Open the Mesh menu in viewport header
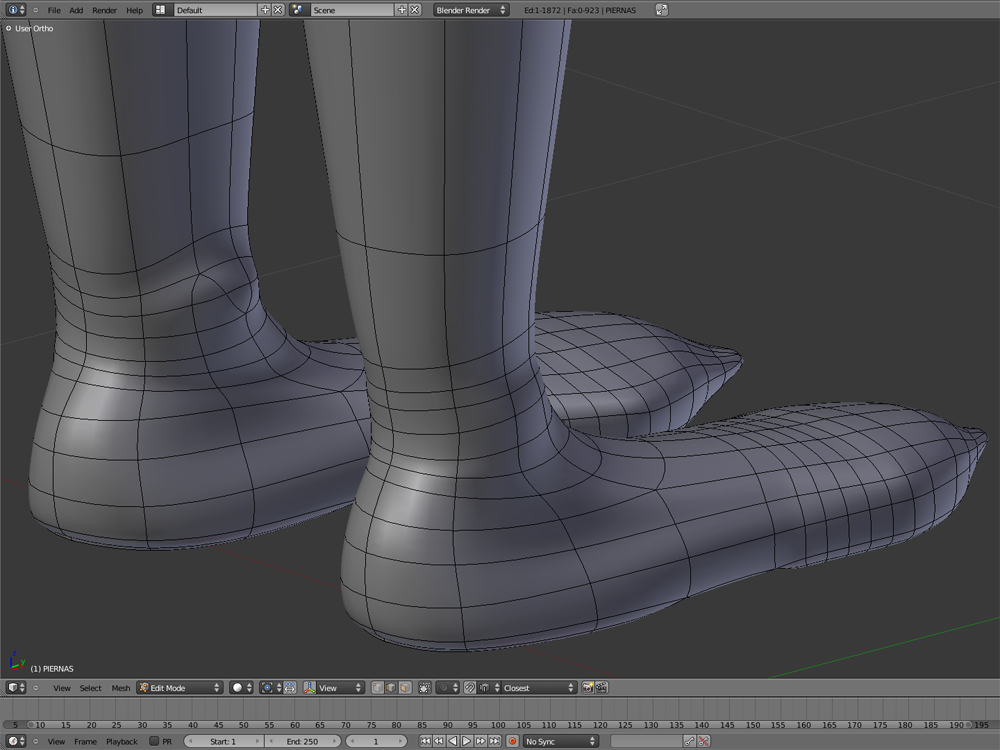This screenshot has width=1000, height=750. (x=120, y=688)
